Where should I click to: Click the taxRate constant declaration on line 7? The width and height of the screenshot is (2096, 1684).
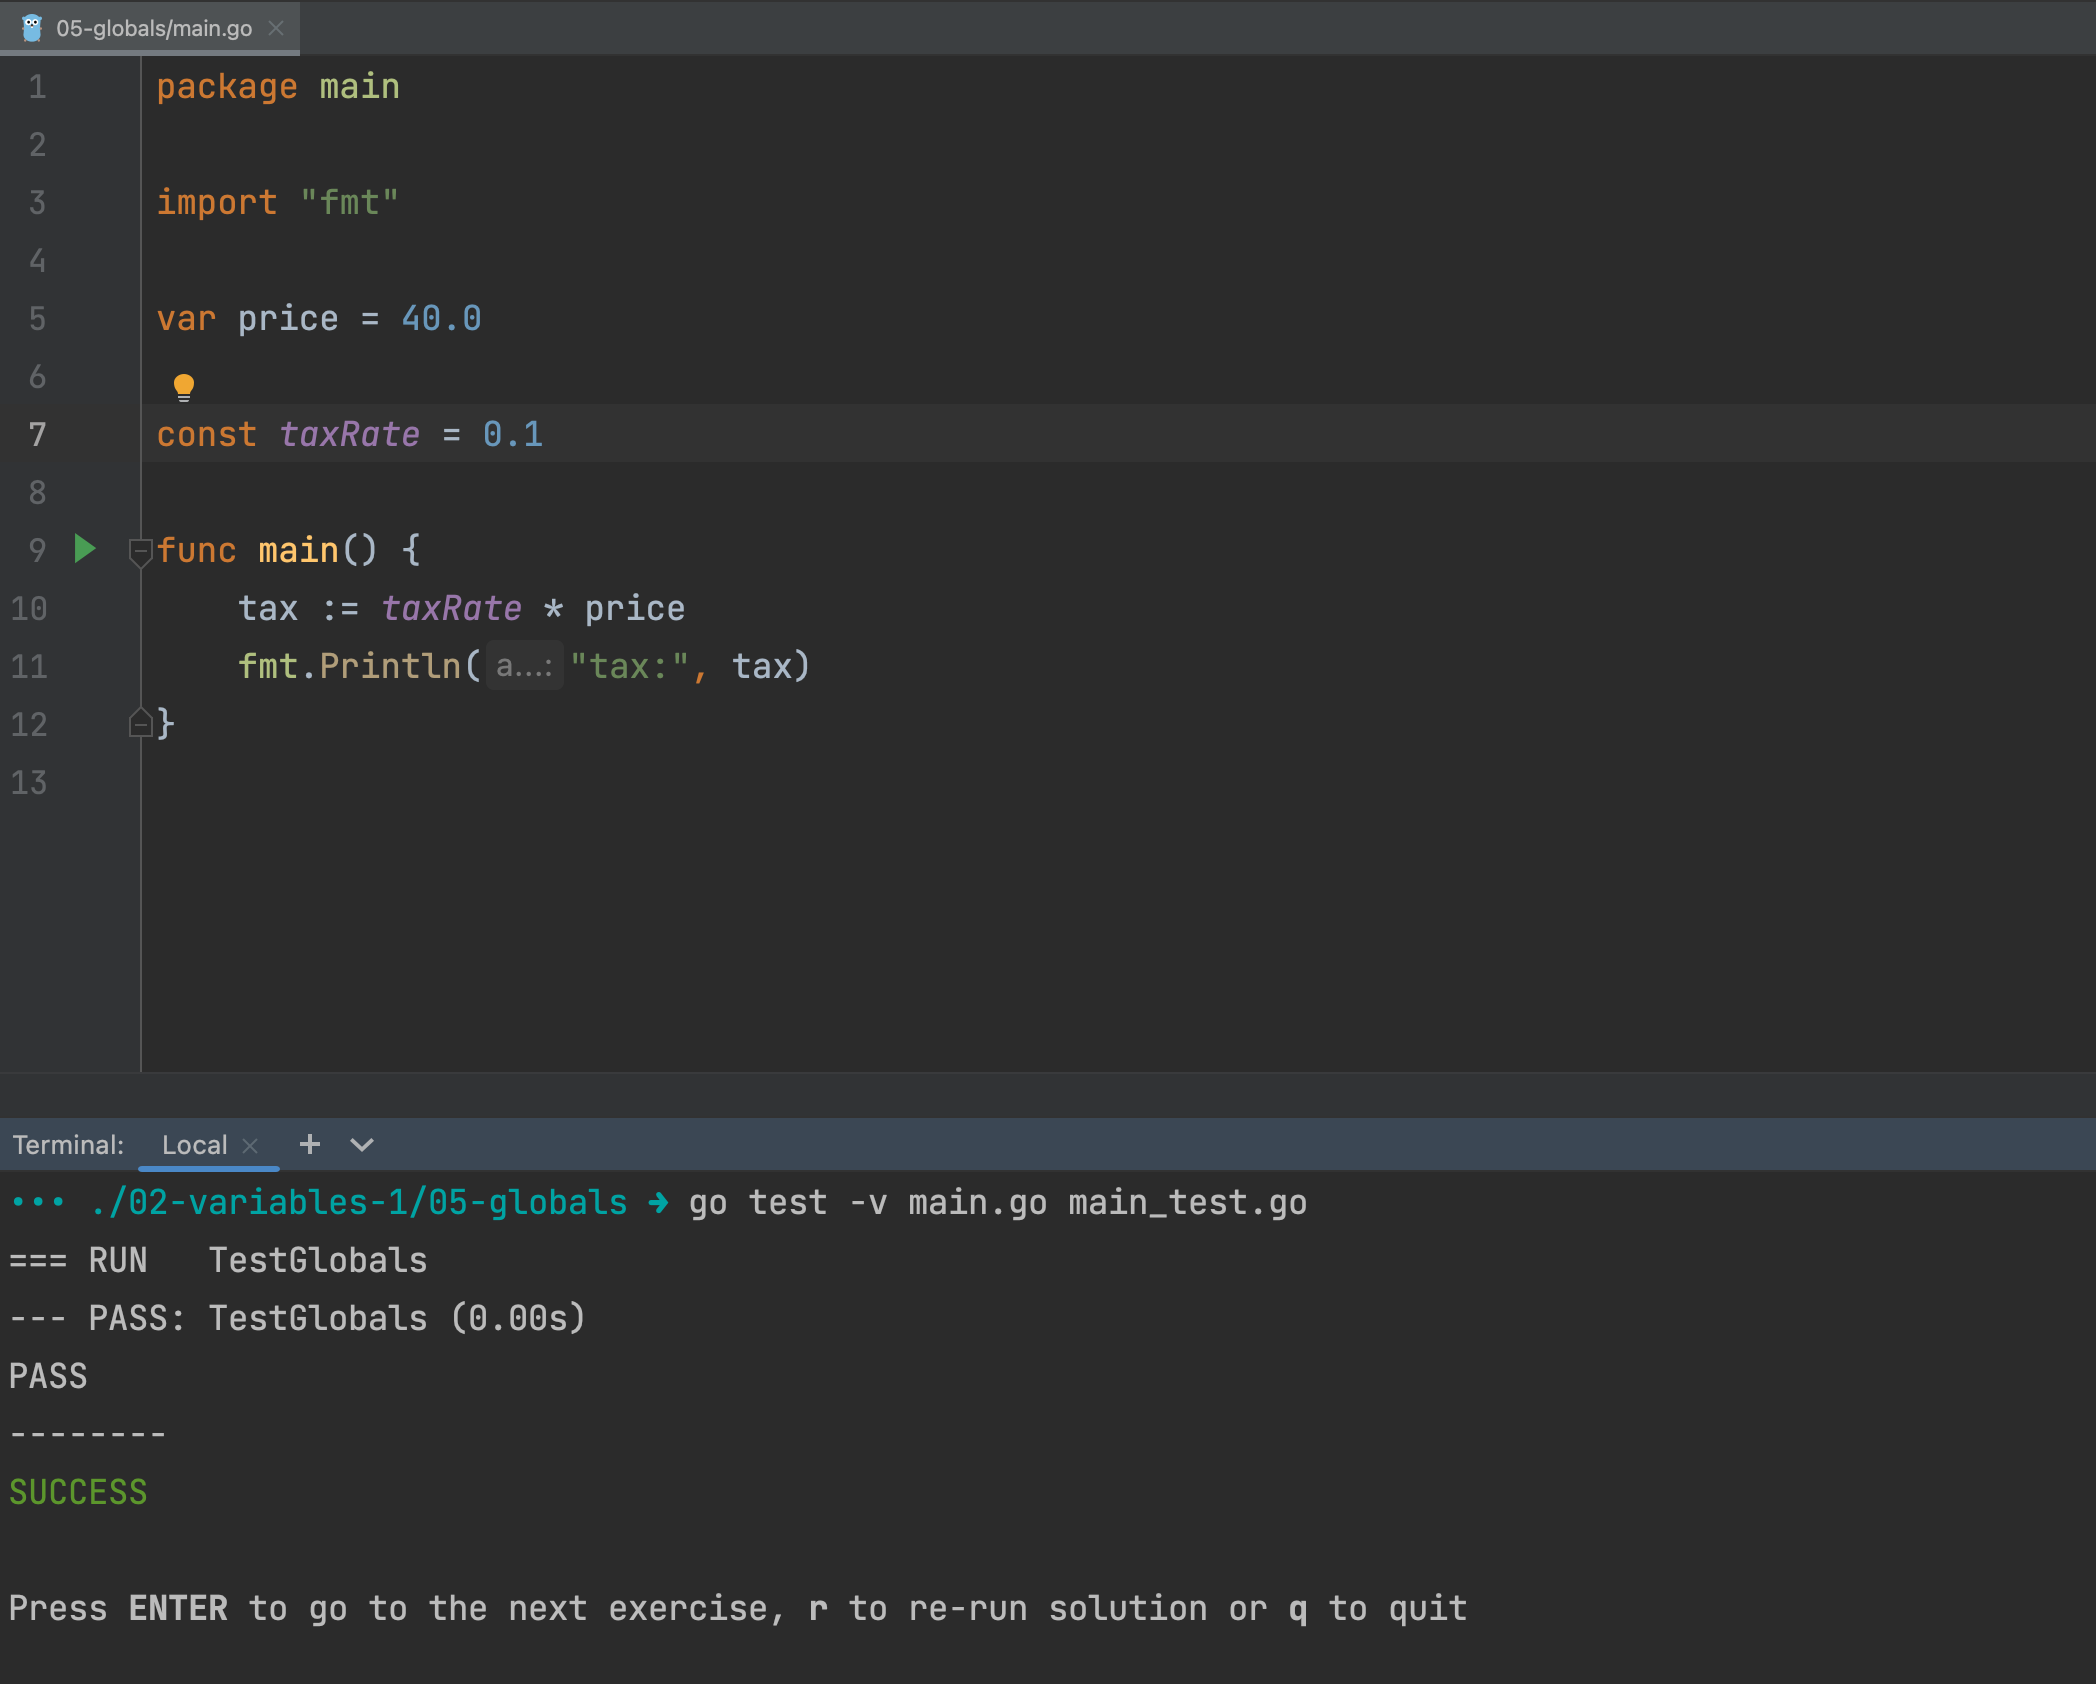click(349, 434)
